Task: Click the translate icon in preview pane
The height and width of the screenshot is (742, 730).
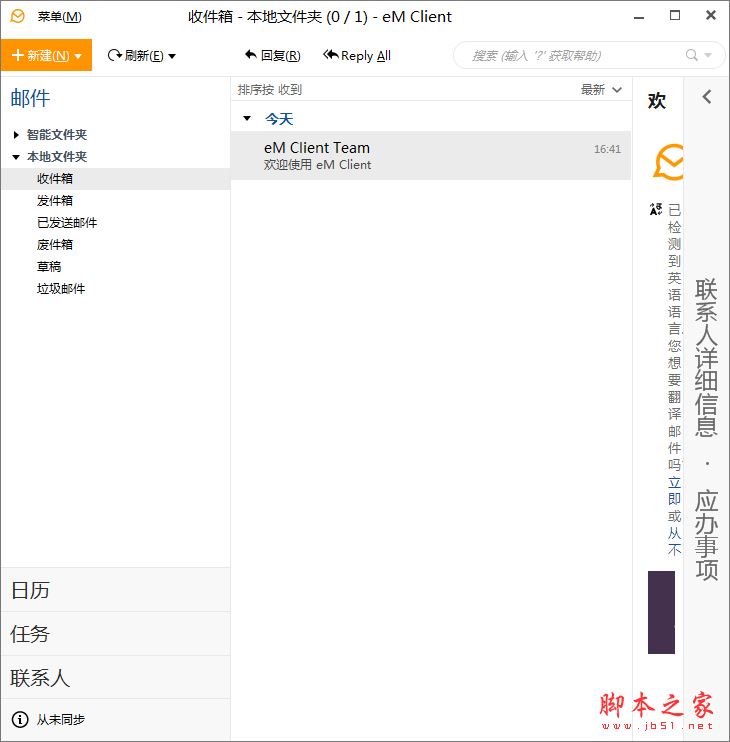Action: 655,209
